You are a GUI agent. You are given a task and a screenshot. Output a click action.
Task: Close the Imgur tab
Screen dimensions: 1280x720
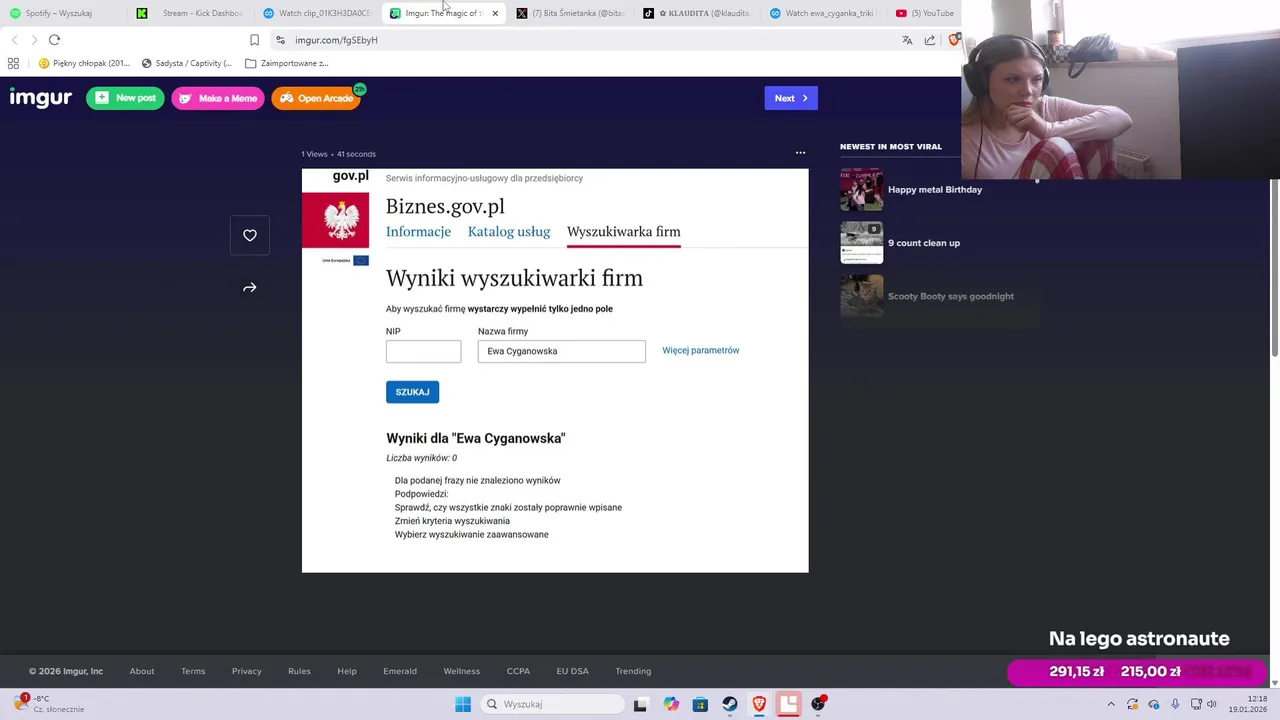[x=494, y=13]
